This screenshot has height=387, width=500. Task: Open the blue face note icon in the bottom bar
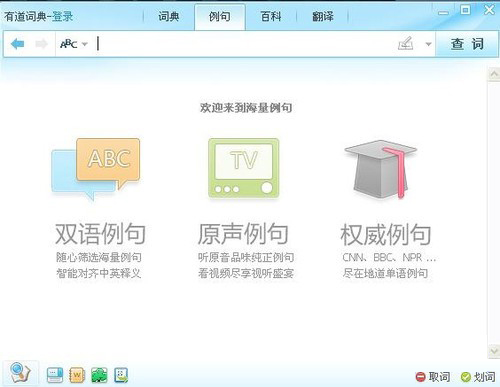pos(121,375)
